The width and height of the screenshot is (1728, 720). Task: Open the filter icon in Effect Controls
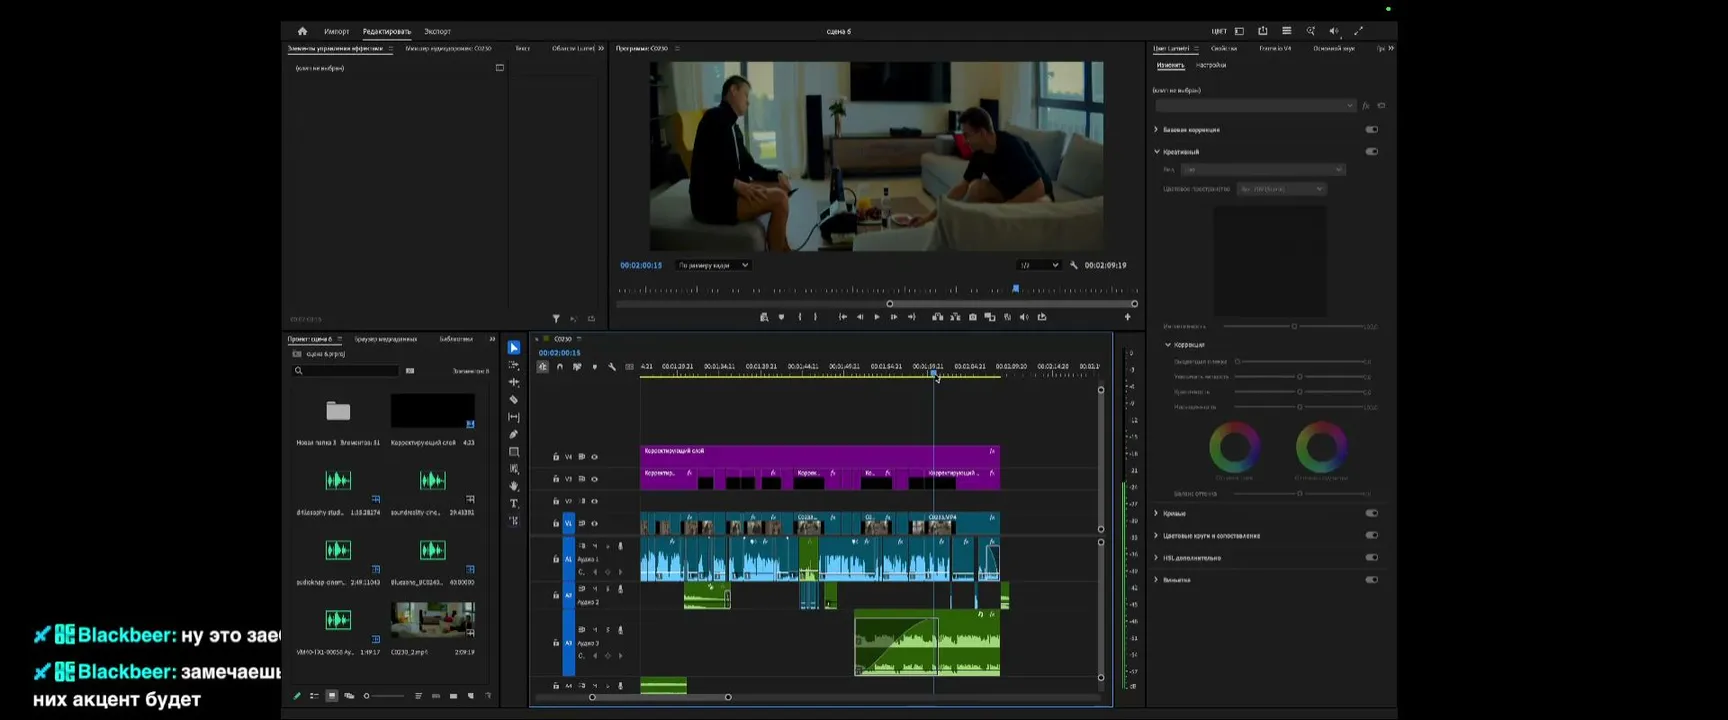coord(556,319)
